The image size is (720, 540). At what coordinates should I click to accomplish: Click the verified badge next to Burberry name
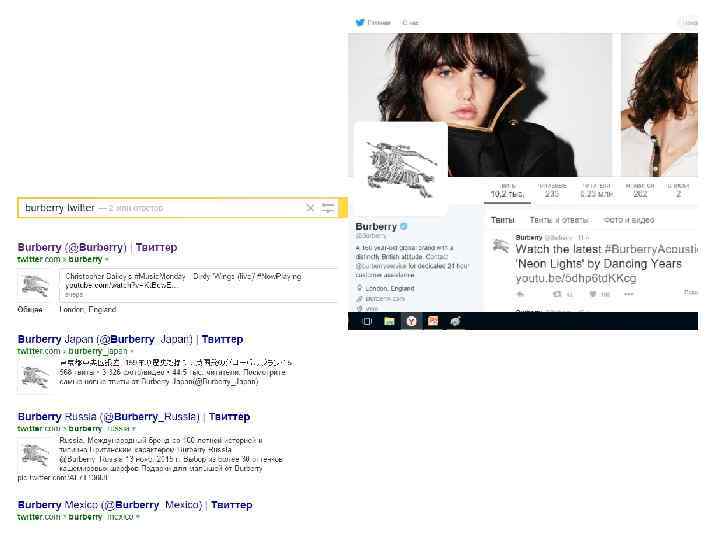[404, 226]
